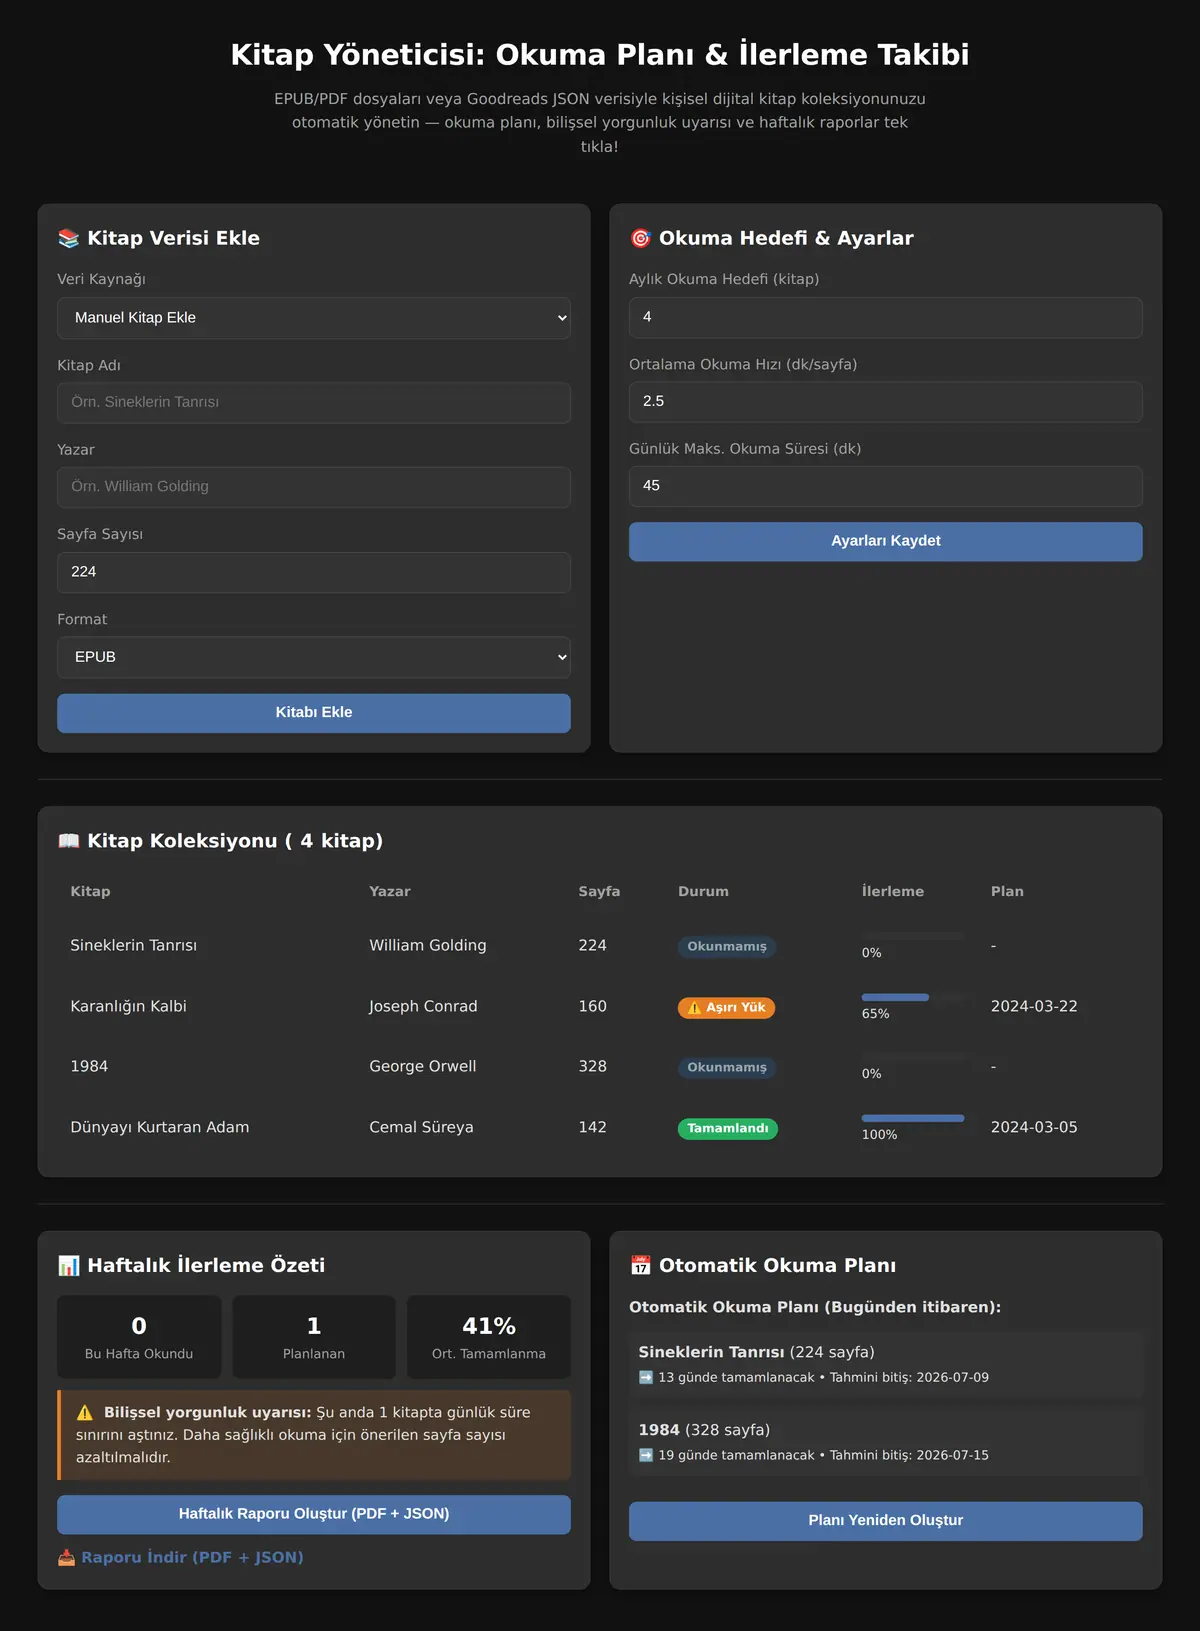Click the warning triangle in the Bilişsel yorgunluk alert
The image size is (1200, 1631).
(85, 1413)
